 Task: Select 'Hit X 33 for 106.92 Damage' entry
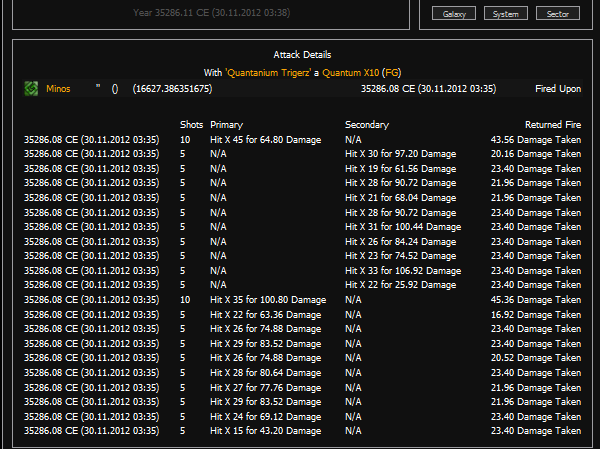point(403,271)
